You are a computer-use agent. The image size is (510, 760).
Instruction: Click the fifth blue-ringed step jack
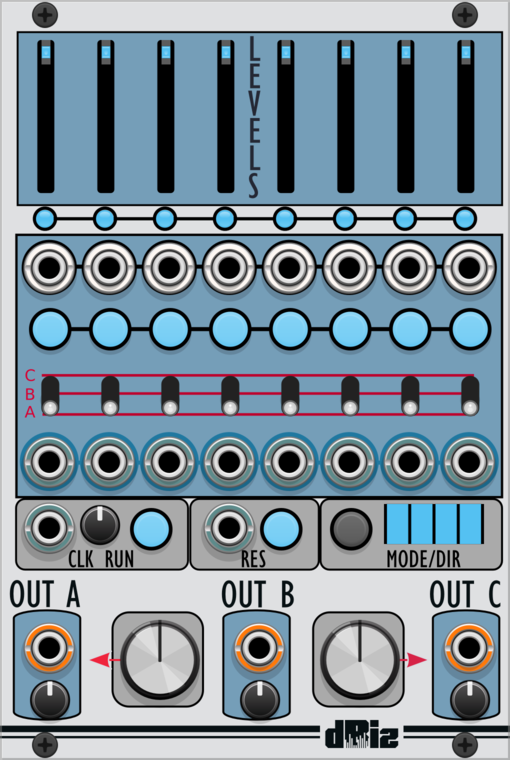[x=289, y=461]
